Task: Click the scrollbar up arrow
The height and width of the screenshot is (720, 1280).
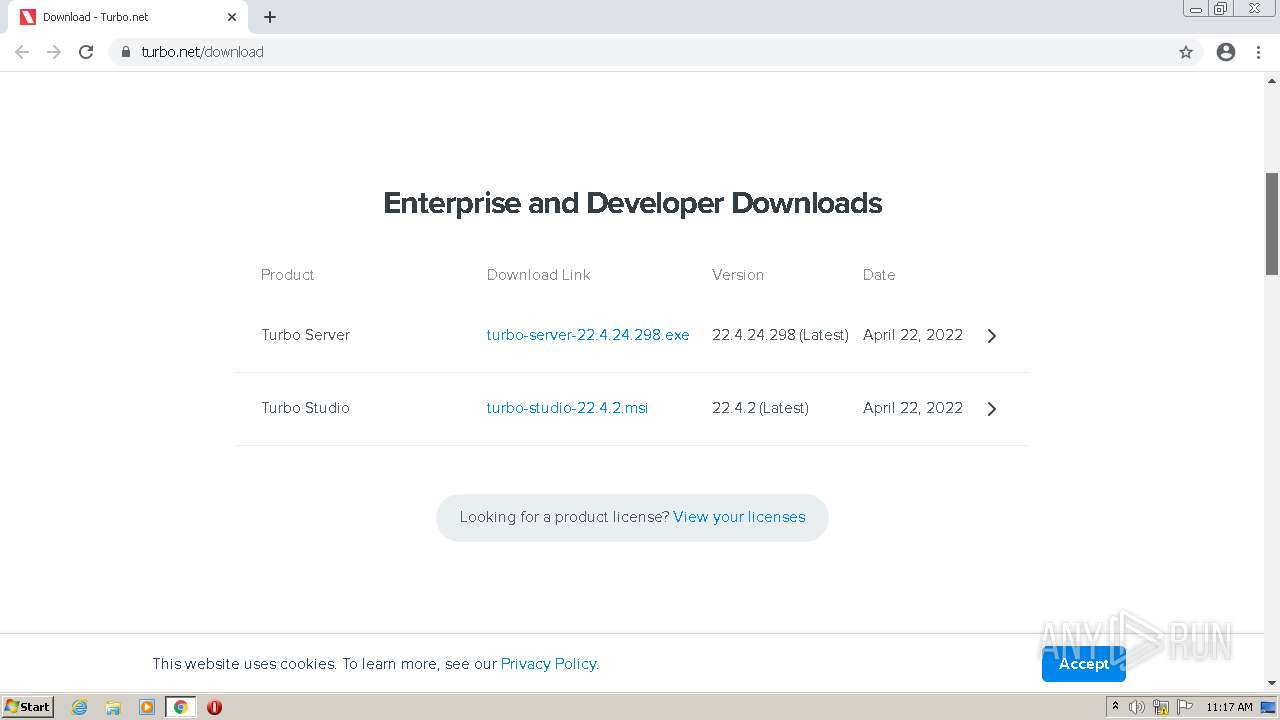Action: pos(1272,79)
